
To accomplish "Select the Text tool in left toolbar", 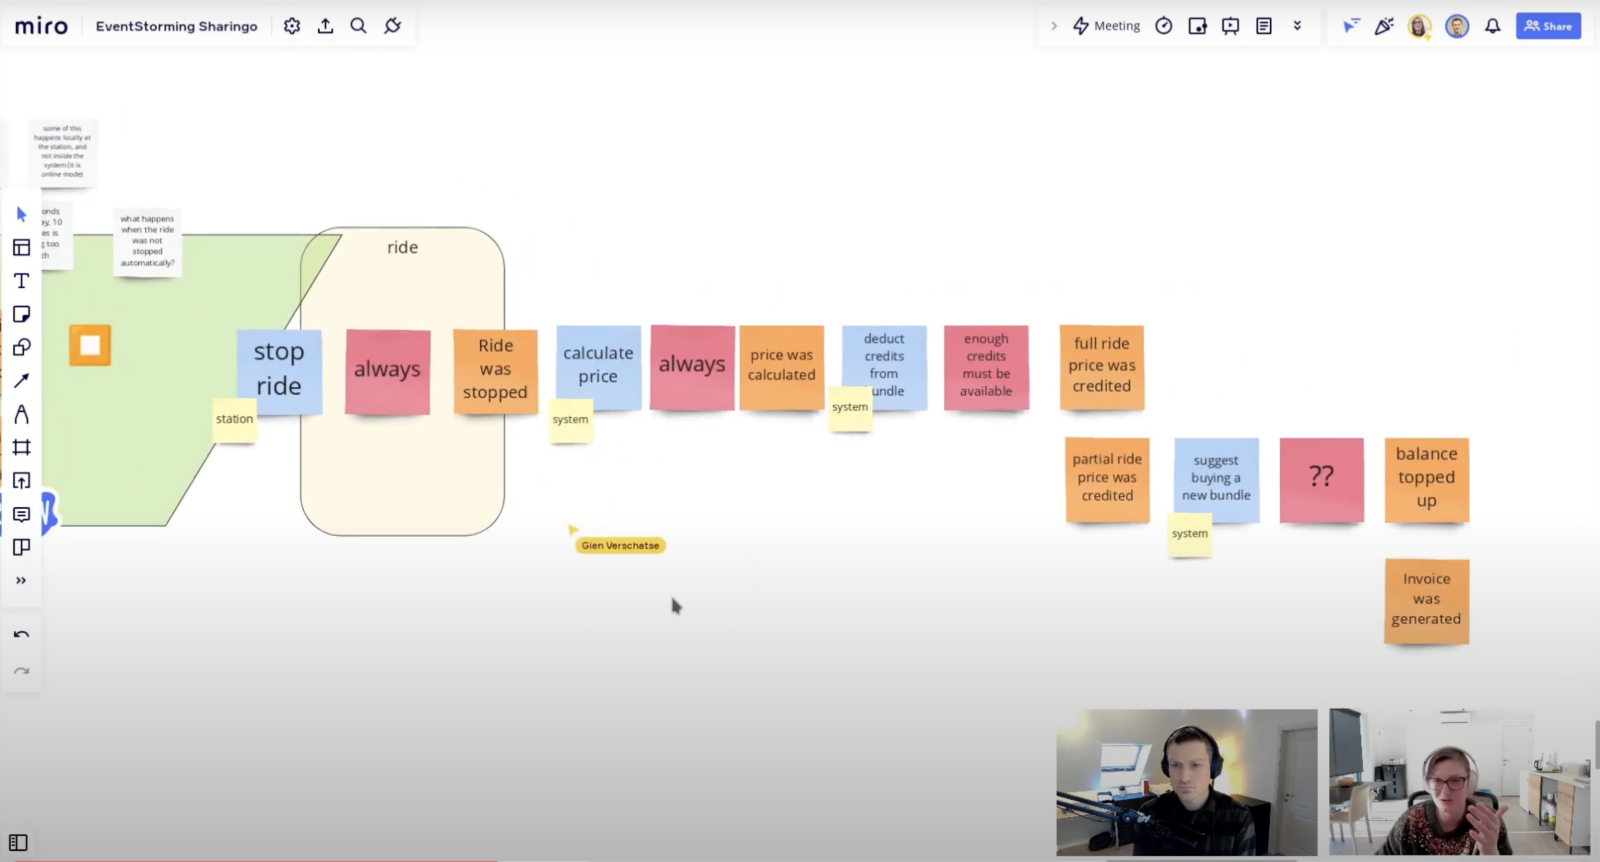I will click(21, 281).
